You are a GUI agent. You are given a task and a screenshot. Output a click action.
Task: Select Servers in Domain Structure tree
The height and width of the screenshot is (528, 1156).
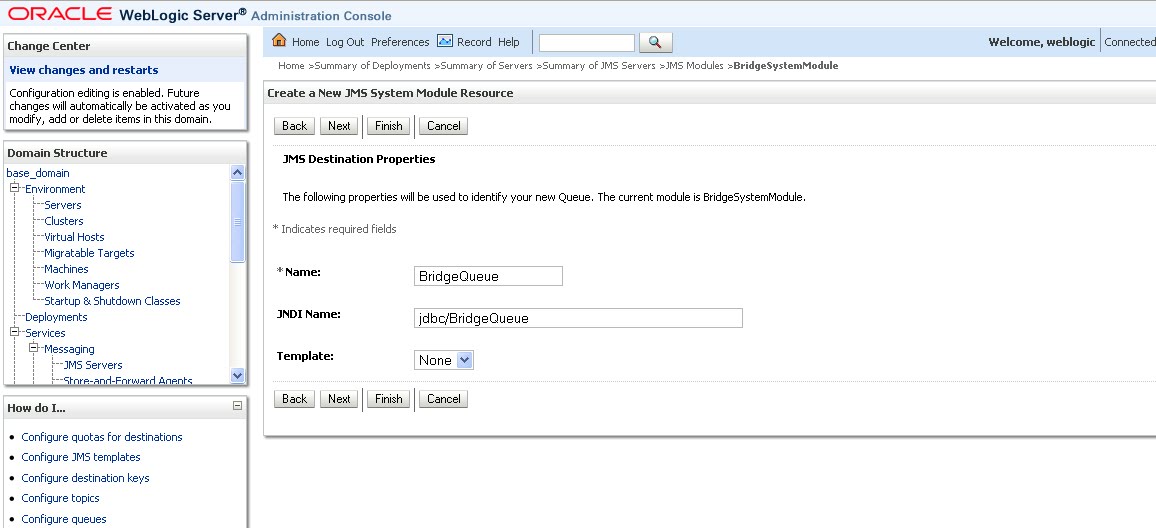pyautogui.click(x=63, y=205)
